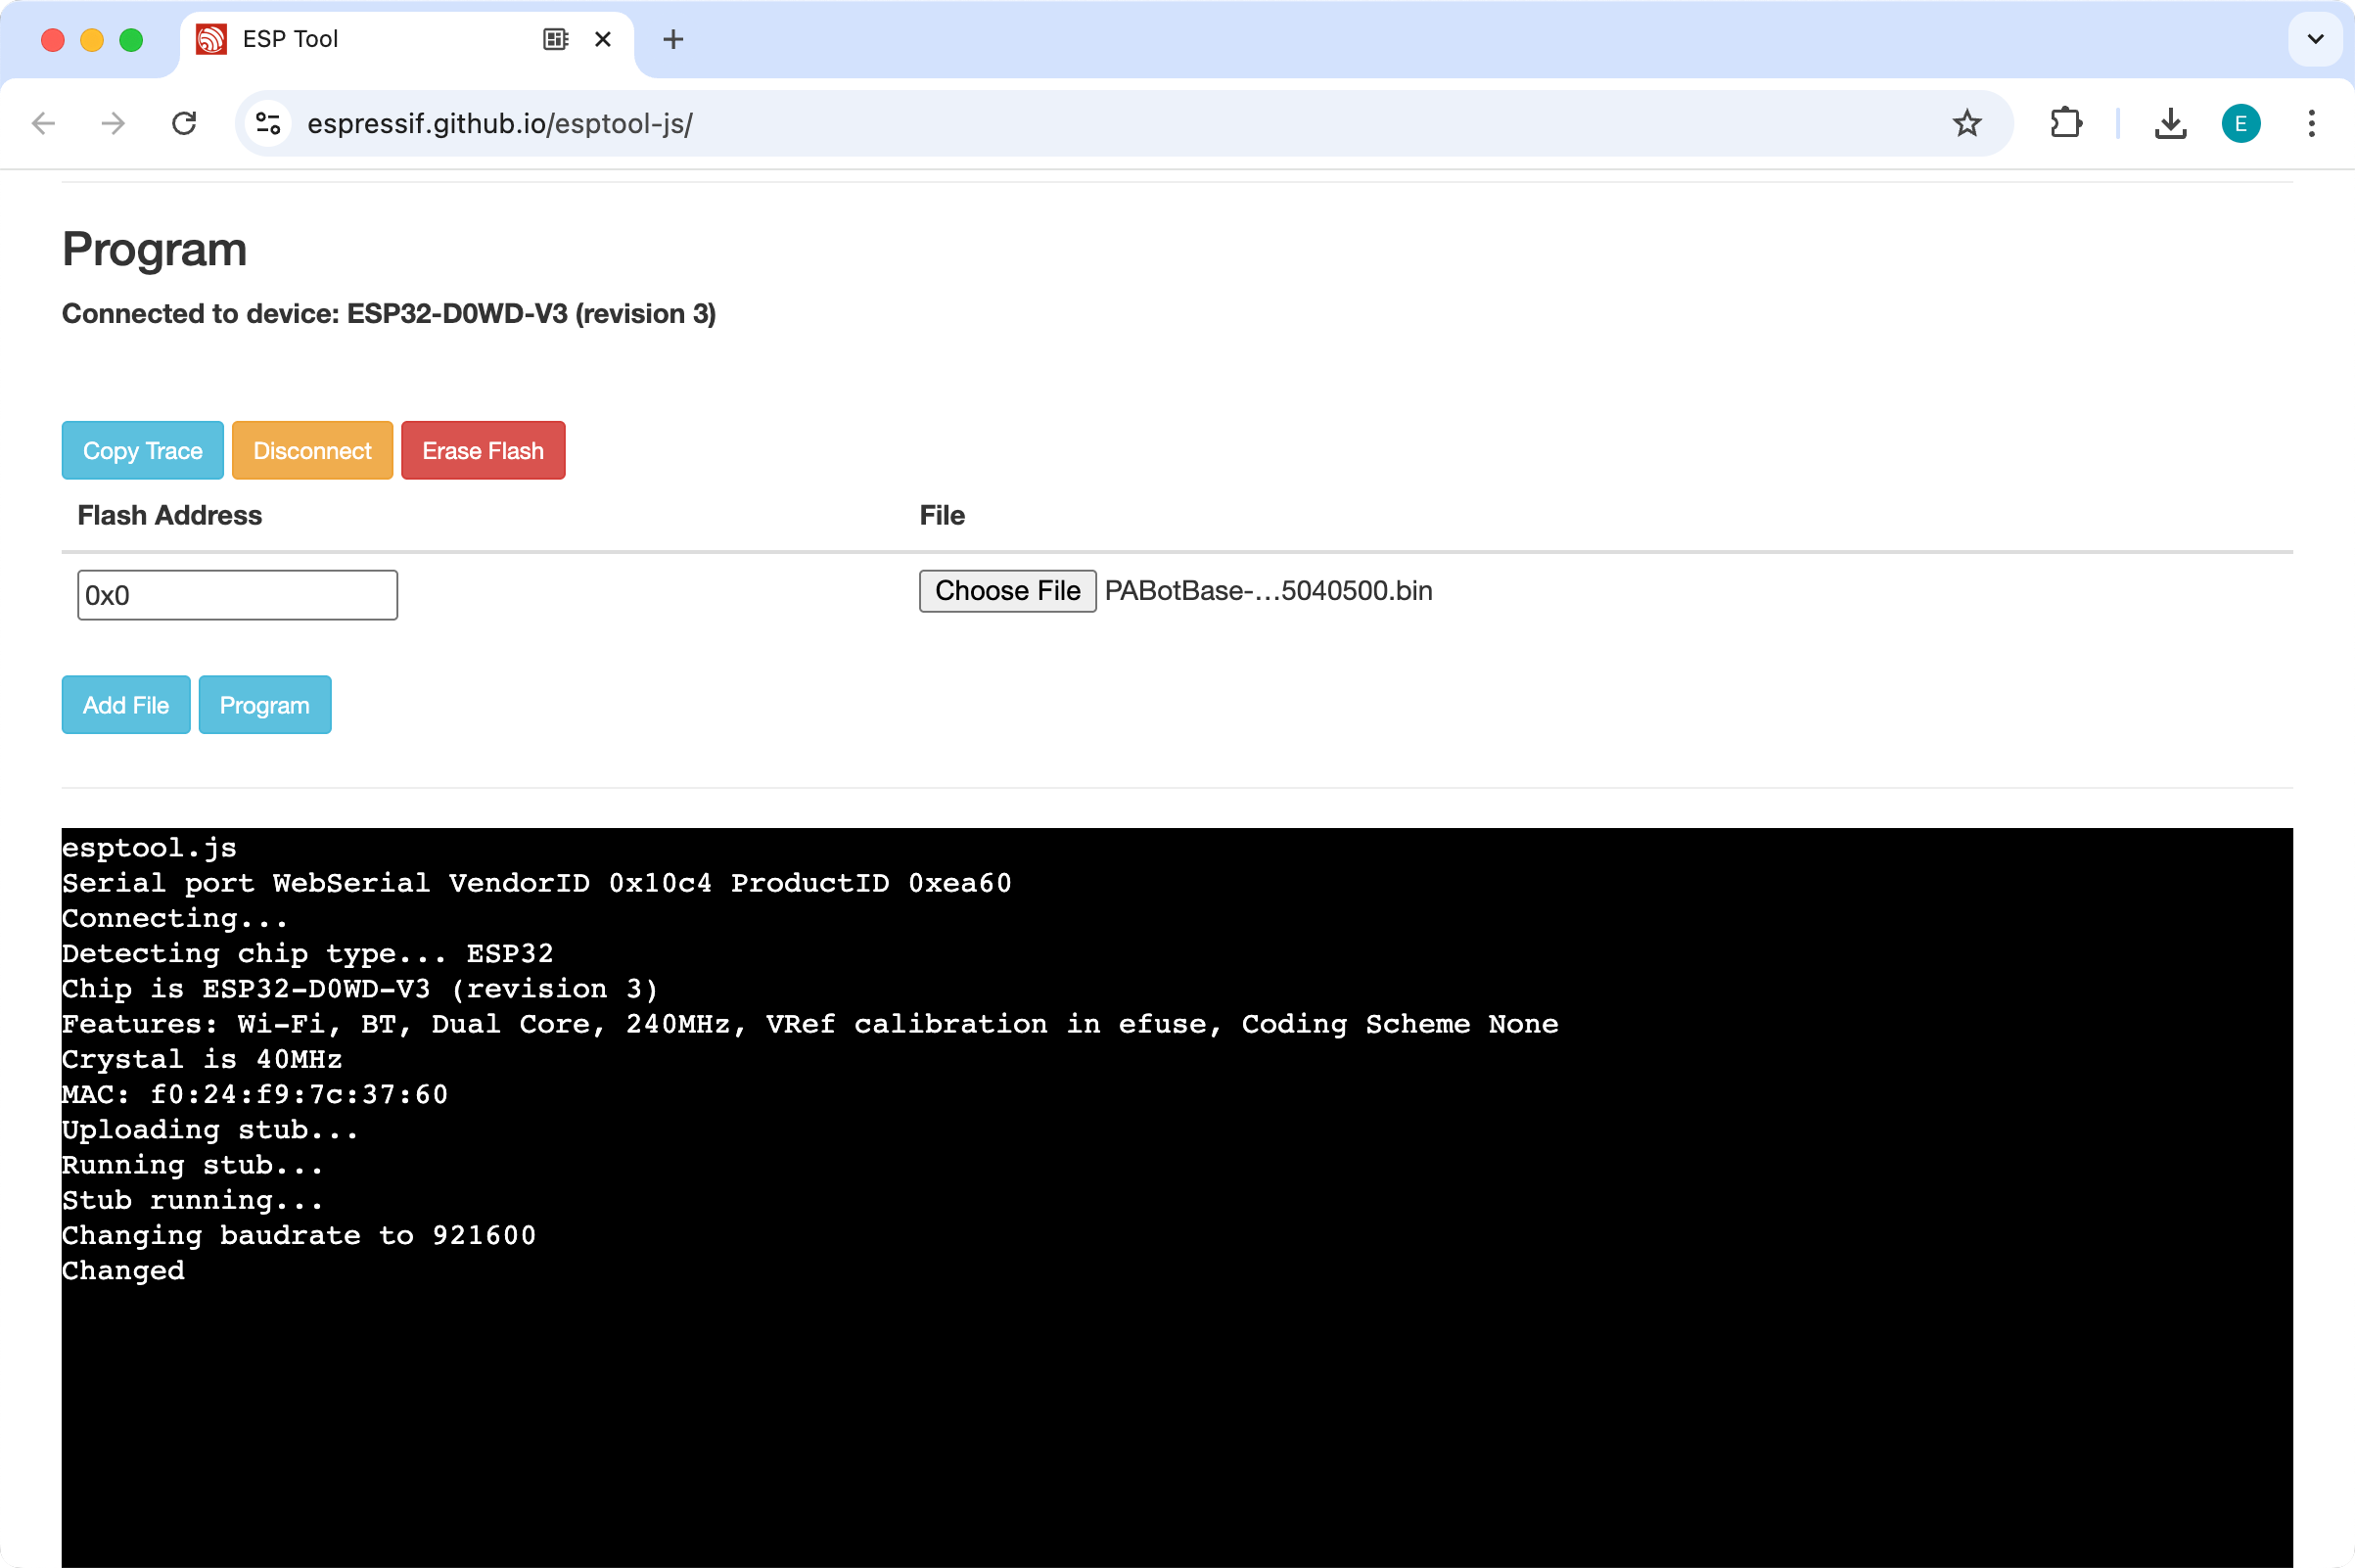The width and height of the screenshot is (2355, 1568).
Task: Open the Chrome three-dot menu
Action: (2311, 124)
